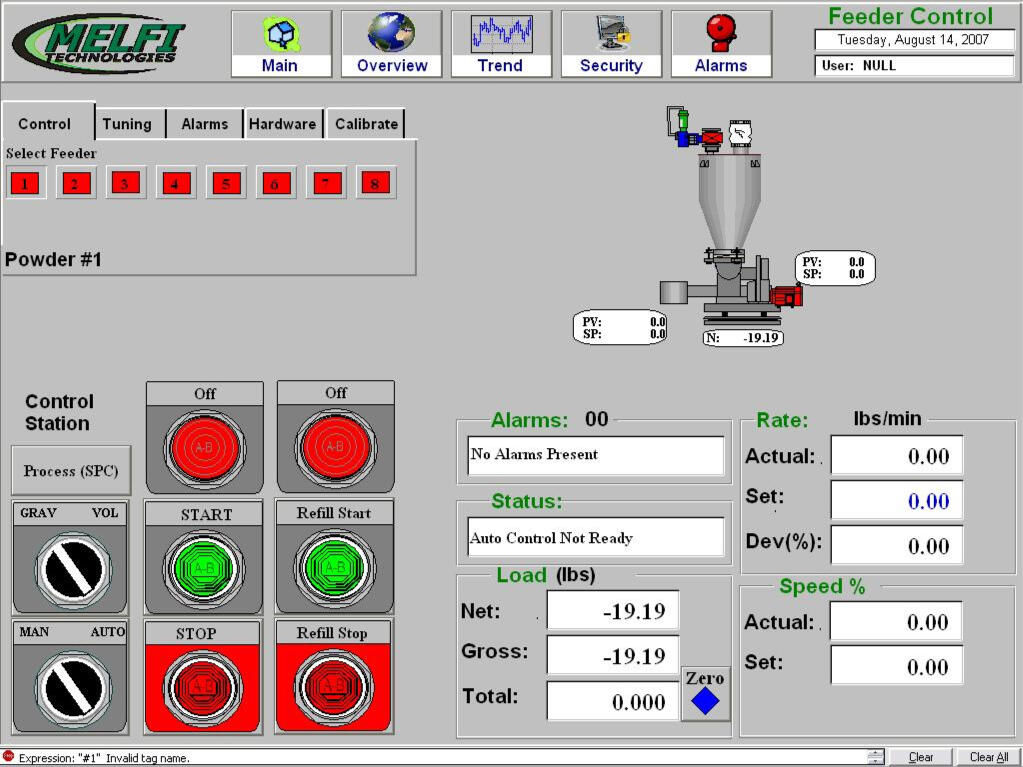Switch to the Tuning tab

(x=127, y=124)
